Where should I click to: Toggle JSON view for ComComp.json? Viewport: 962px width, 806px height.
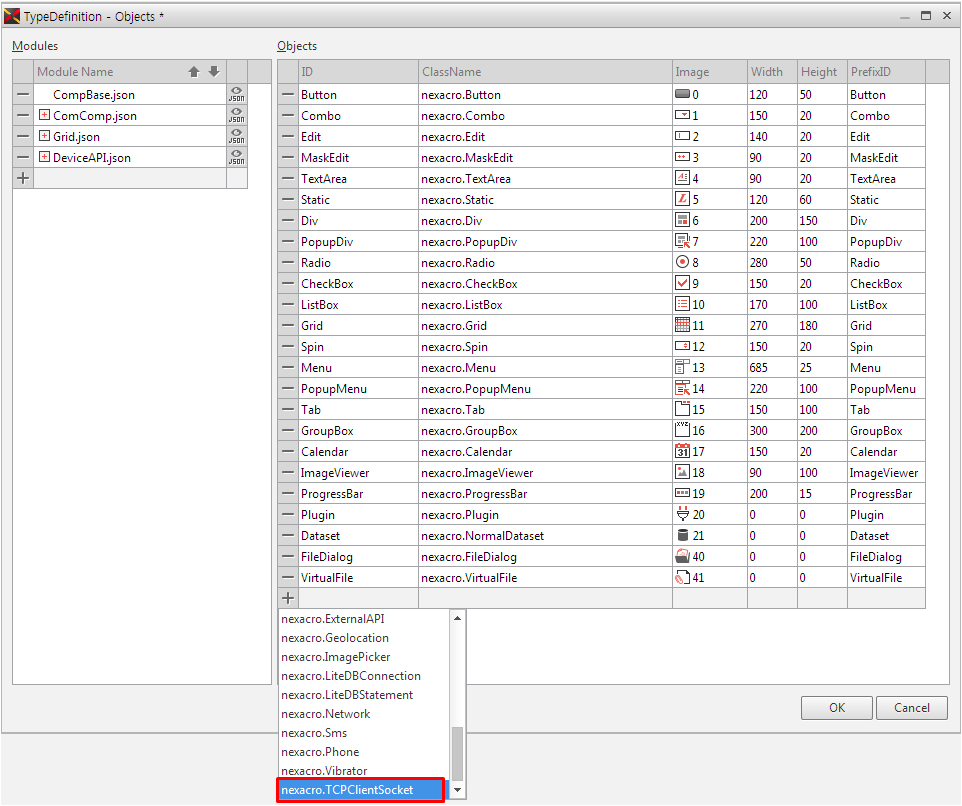pos(236,116)
